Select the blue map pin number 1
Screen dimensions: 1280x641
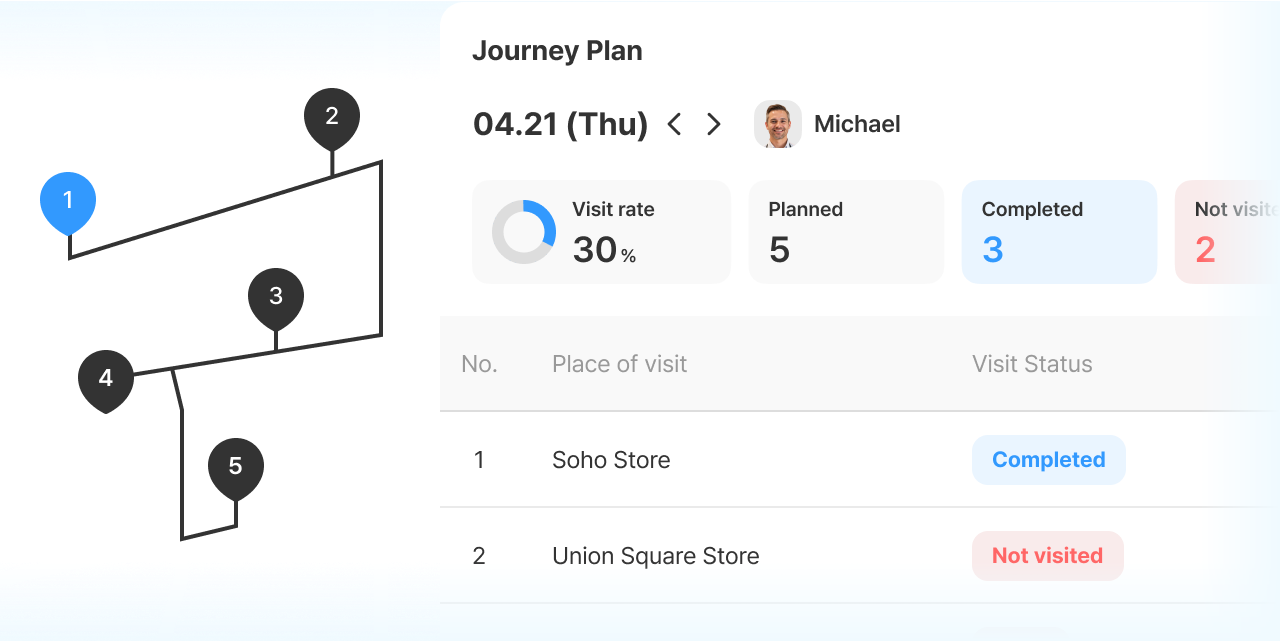click(x=68, y=203)
